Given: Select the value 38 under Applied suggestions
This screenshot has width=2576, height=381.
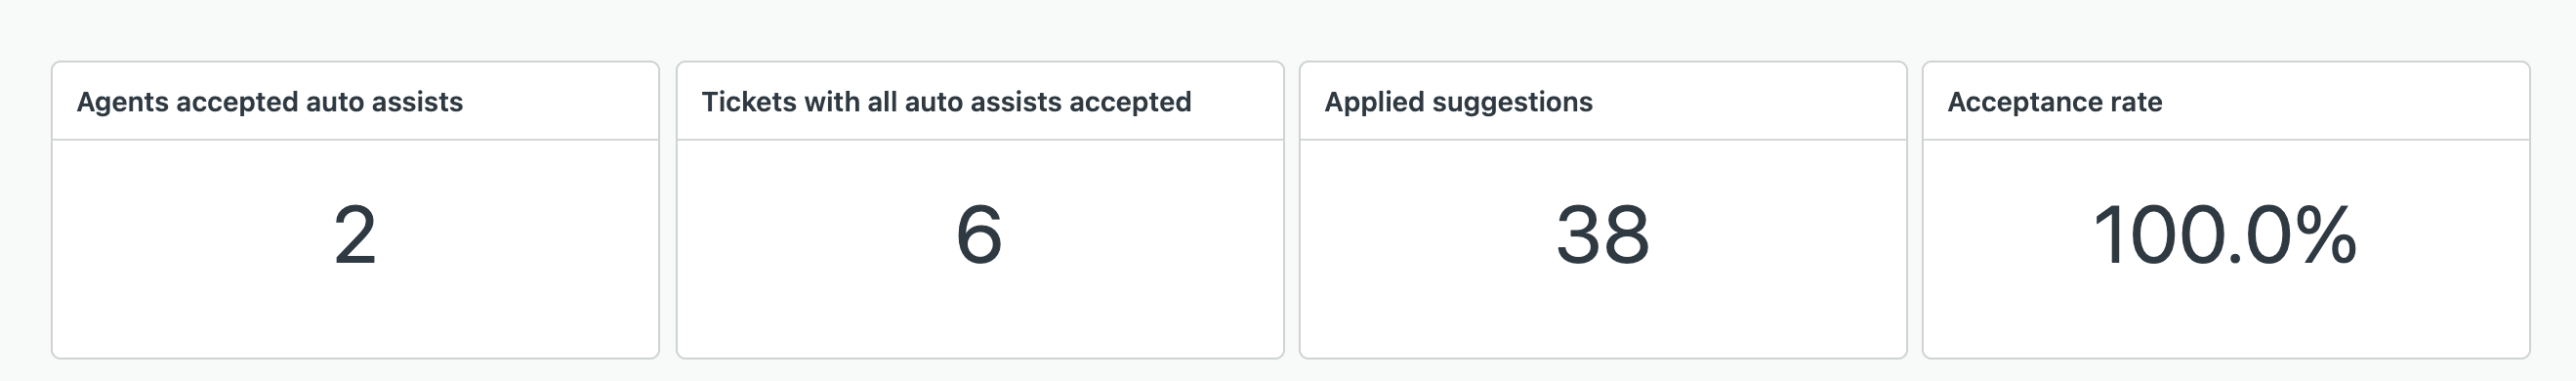Looking at the screenshot, I should click(x=1603, y=236).
